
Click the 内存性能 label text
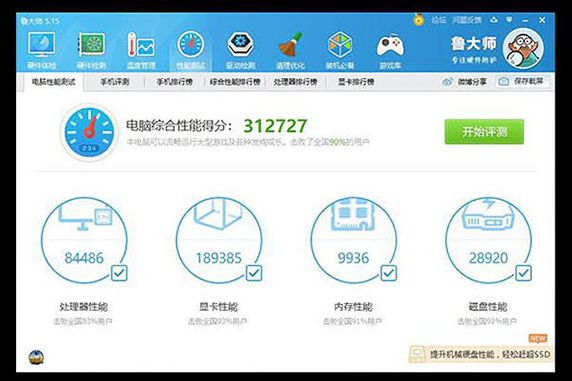353,307
